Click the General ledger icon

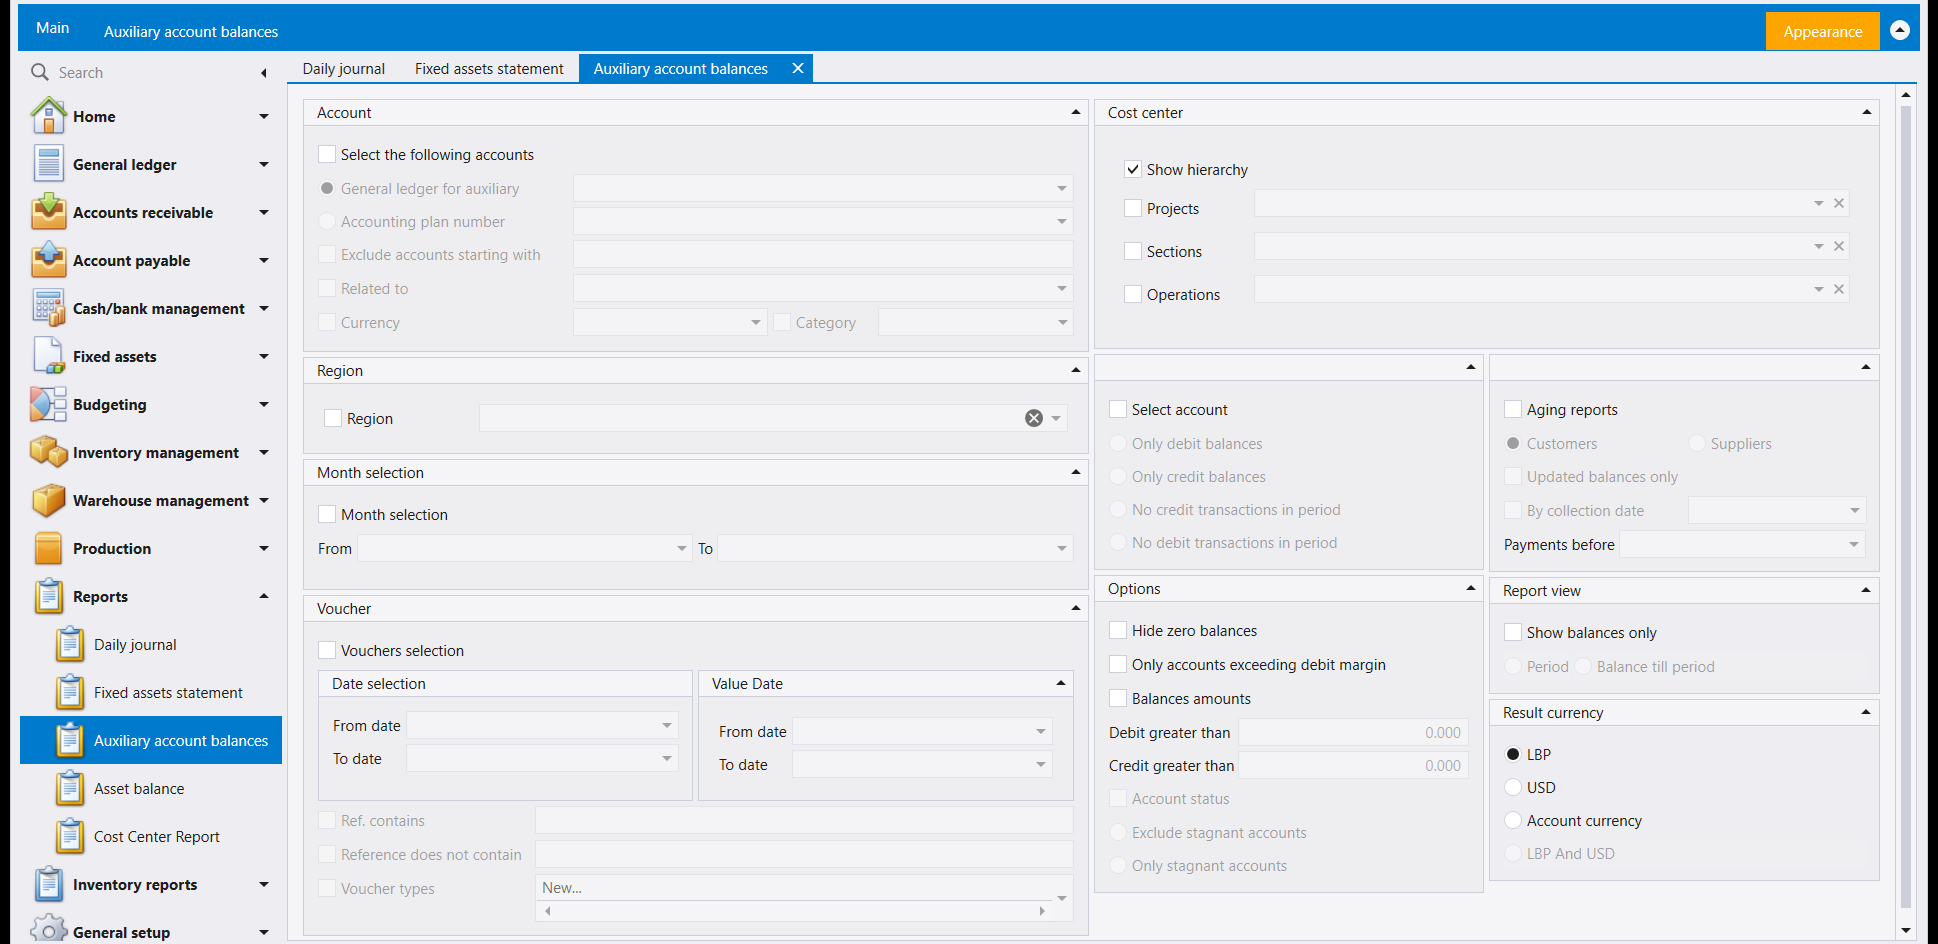tap(48, 164)
